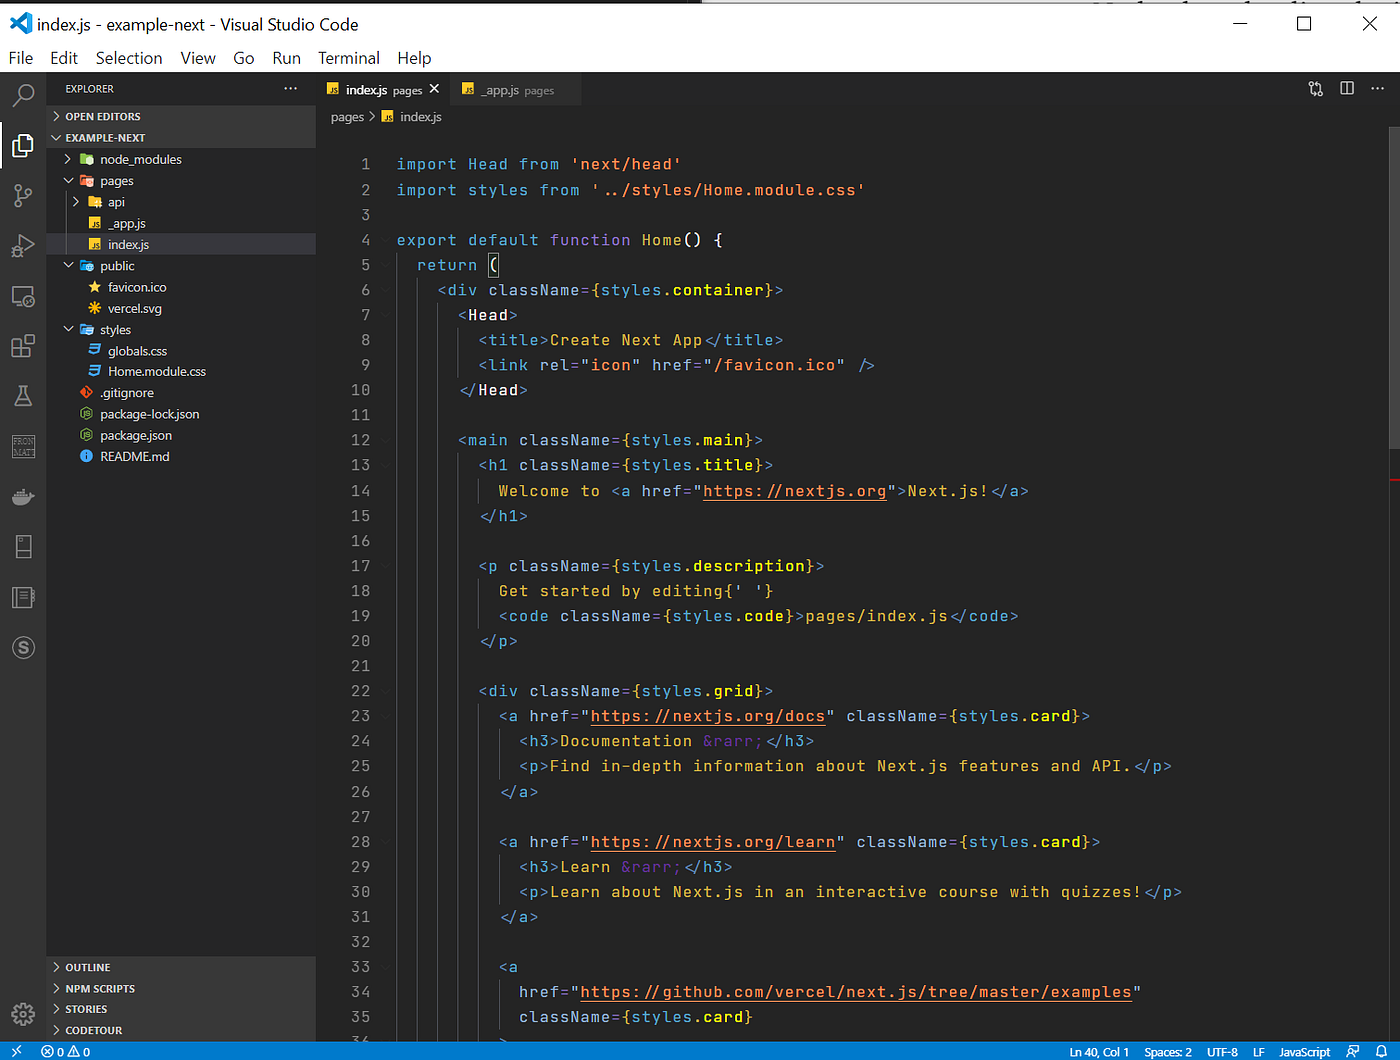The width and height of the screenshot is (1400, 1060).
Task: Open the Explorer view icon
Action: 23,146
